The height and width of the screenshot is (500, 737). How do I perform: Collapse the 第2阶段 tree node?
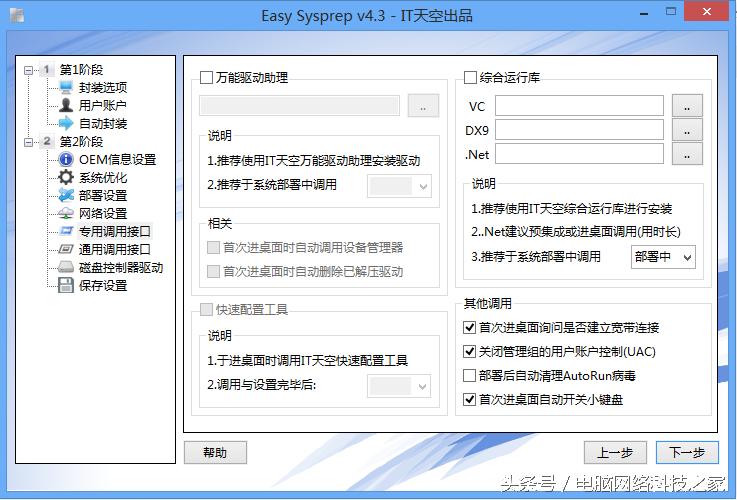pos(29,141)
